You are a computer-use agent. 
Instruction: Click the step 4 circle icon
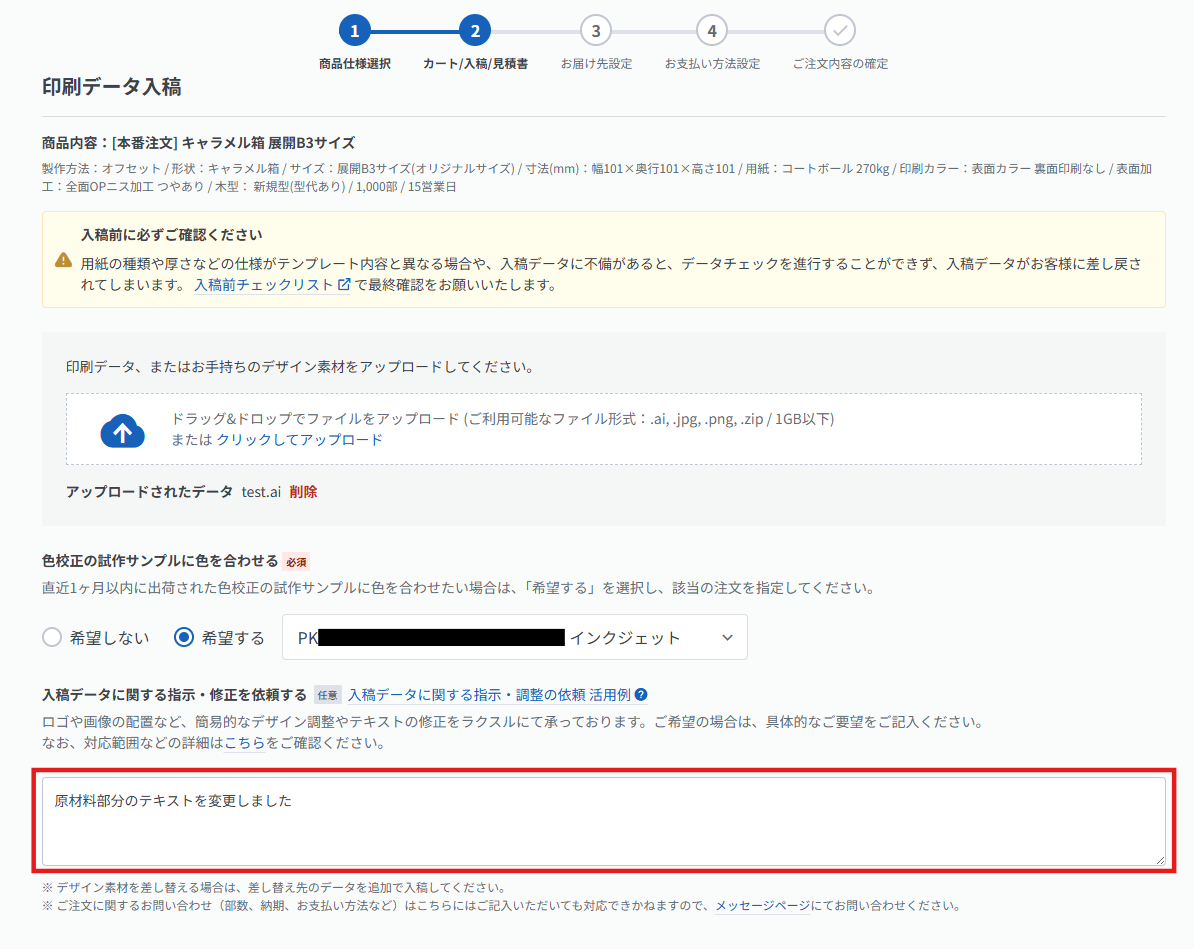pyautogui.click(x=712, y=30)
